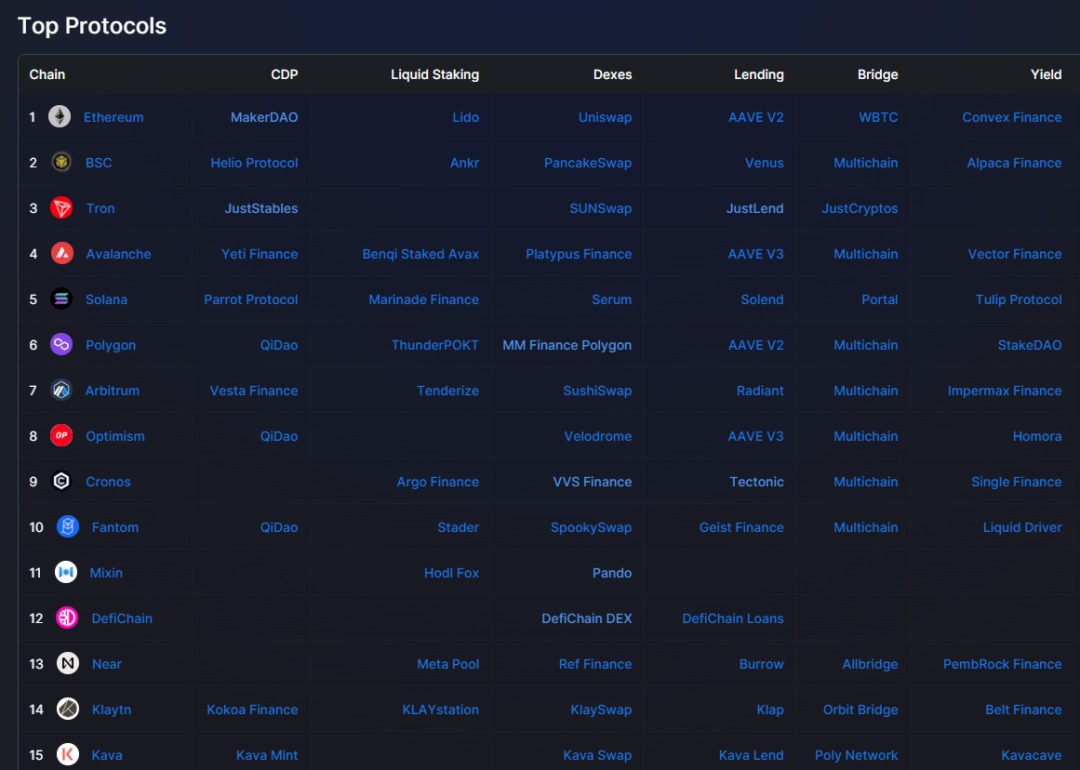Open the MakerDAO protocol link
Screen dimensions: 1080x770
point(264,117)
